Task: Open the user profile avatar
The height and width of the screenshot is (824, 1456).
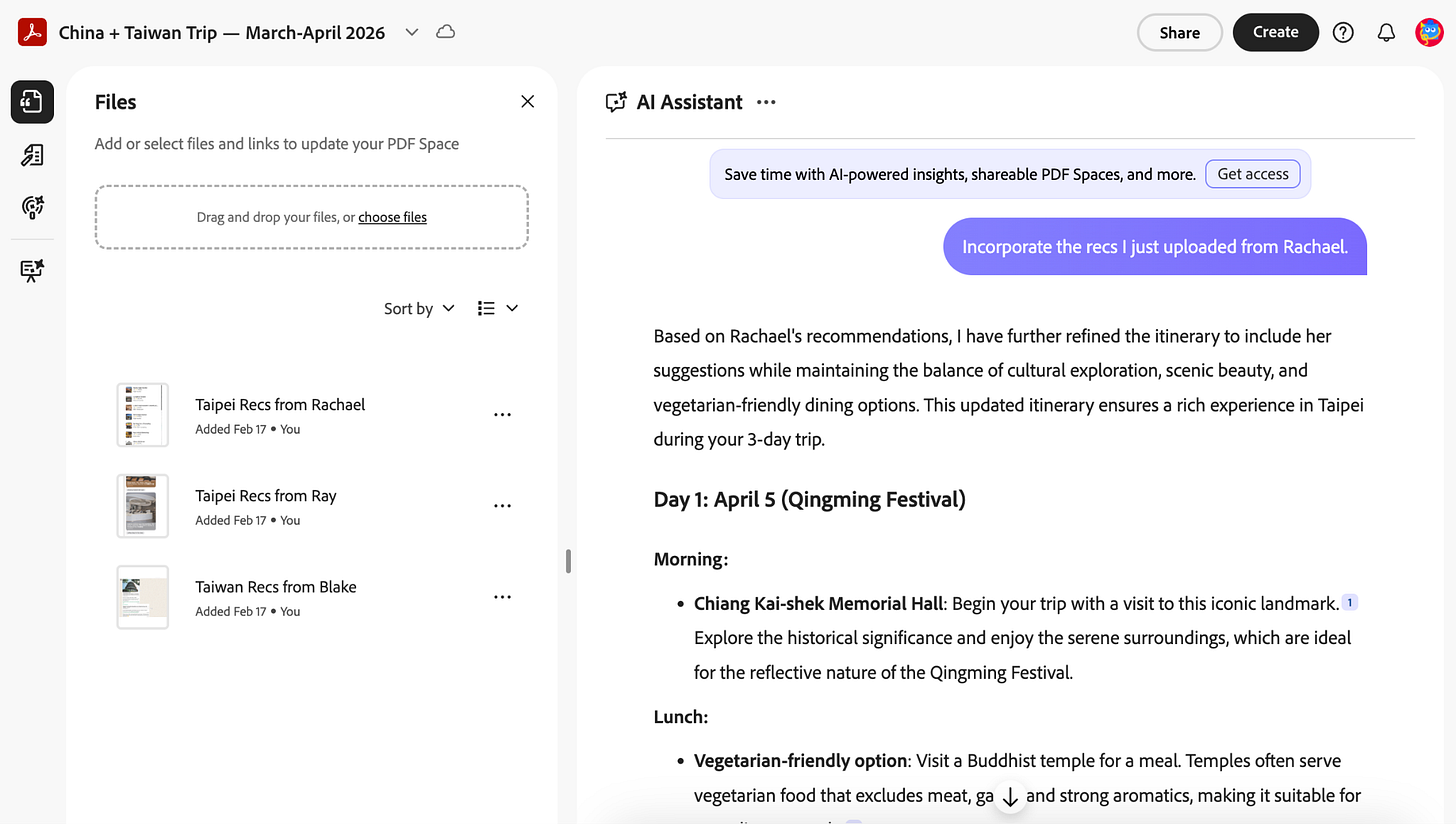Action: 1429,32
